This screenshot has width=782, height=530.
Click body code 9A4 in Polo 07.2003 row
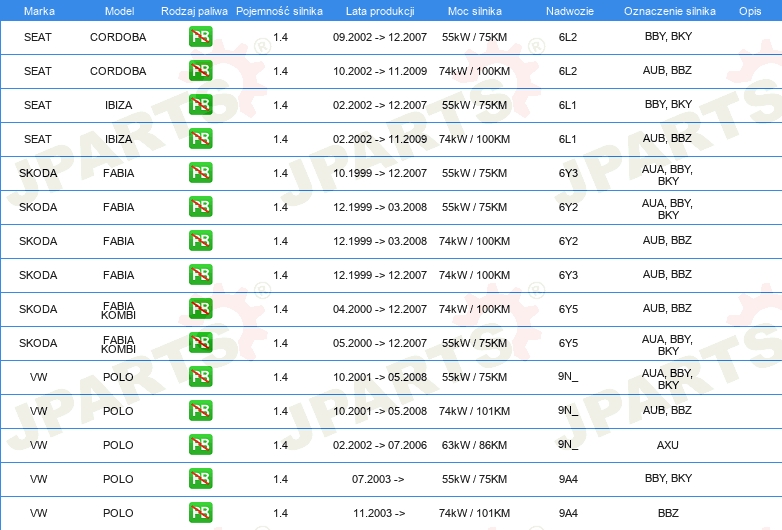(x=568, y=479)
